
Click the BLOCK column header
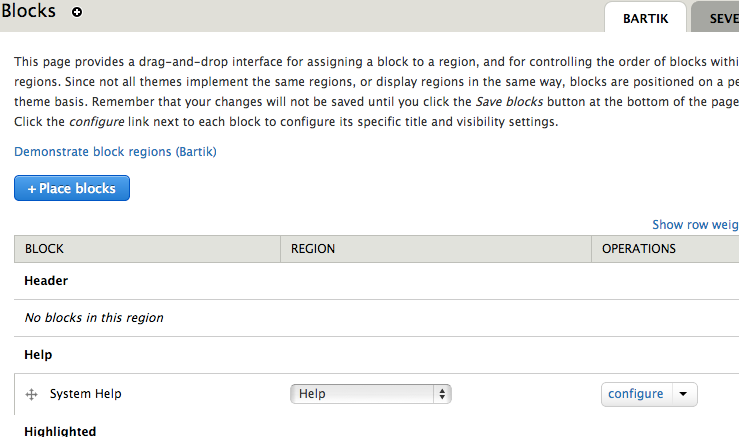click(44, 249)
